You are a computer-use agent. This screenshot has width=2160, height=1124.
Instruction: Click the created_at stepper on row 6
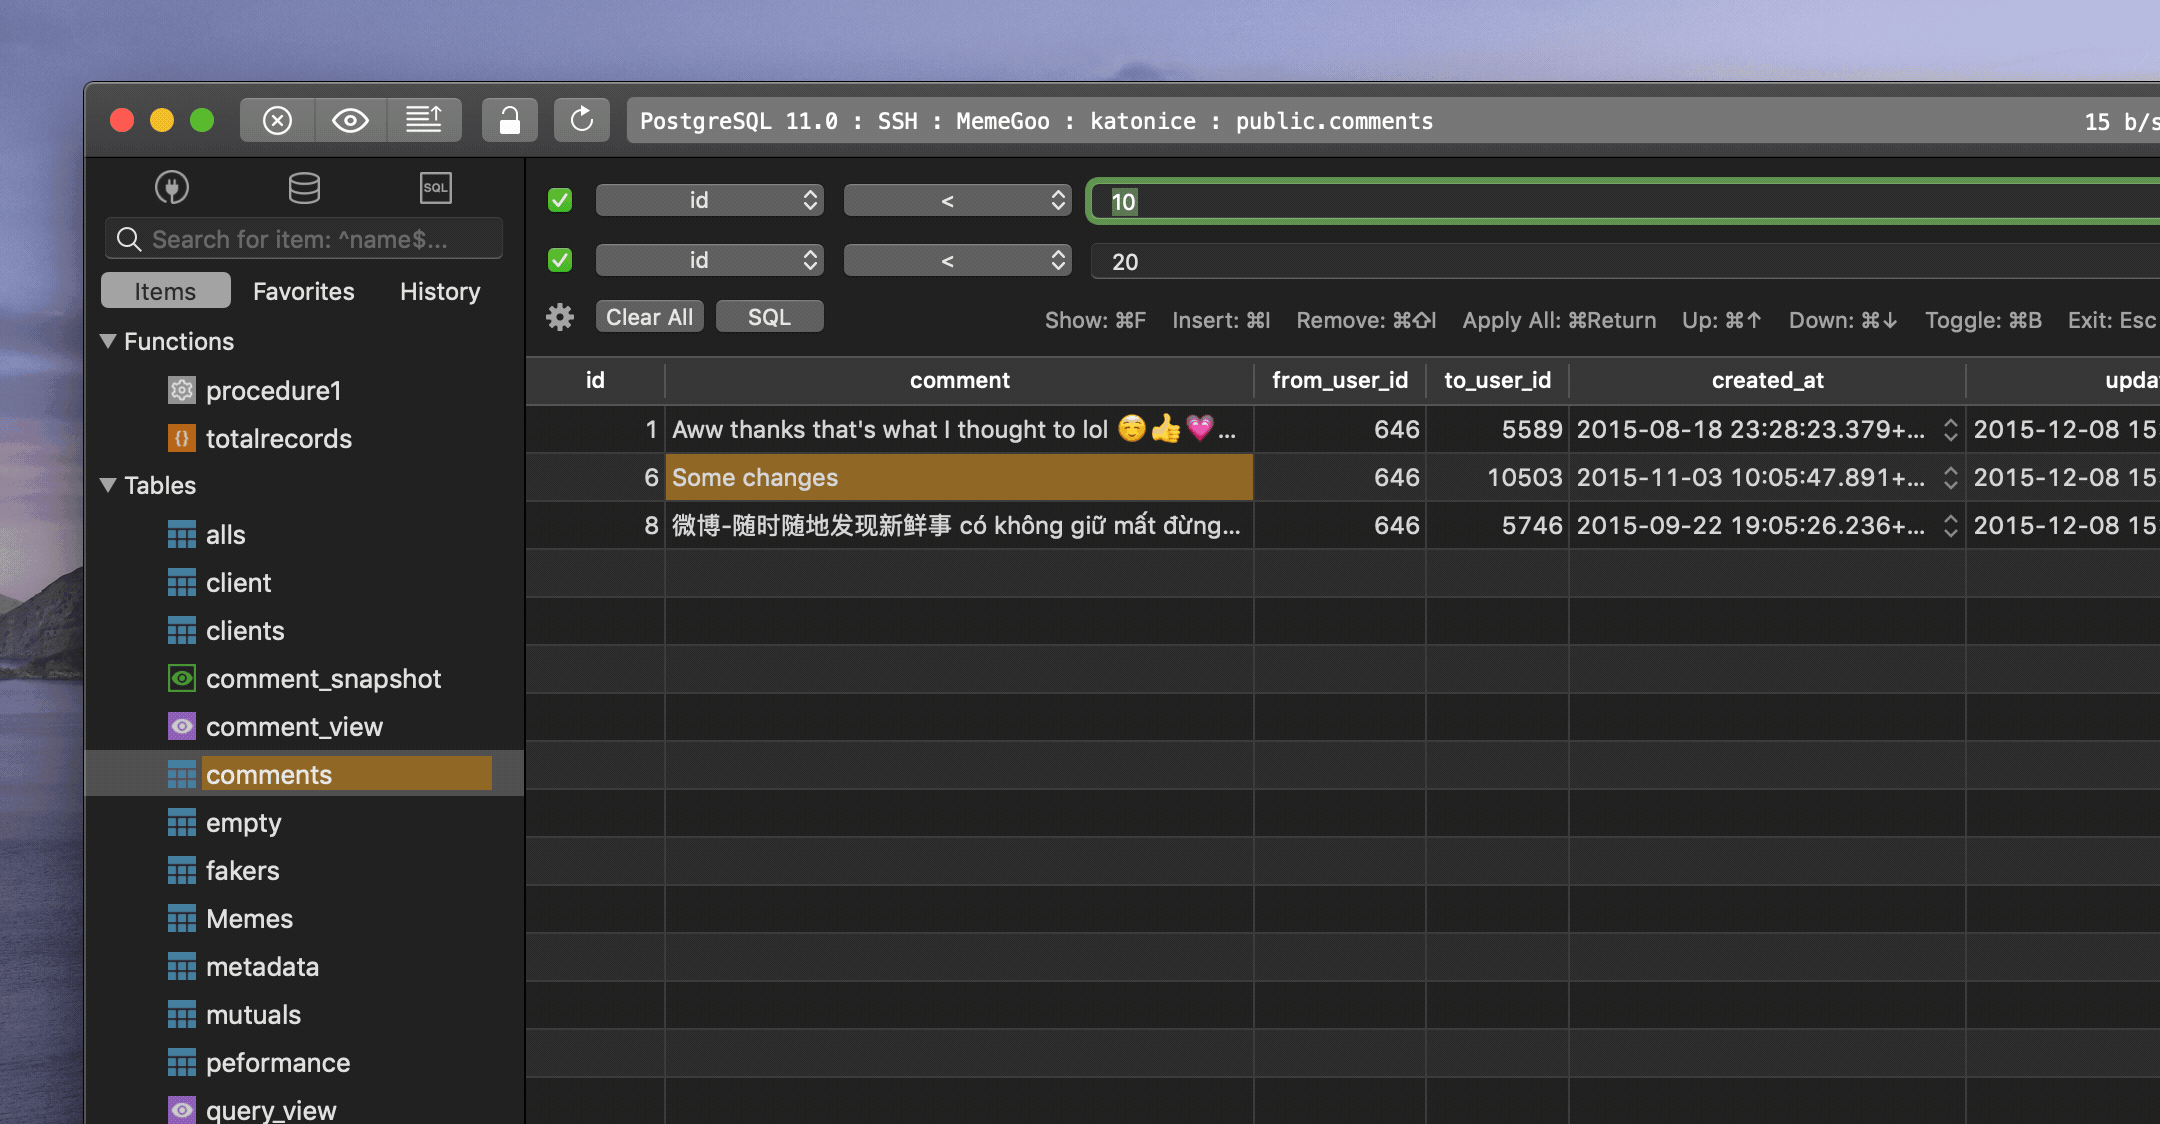coord(1951,477)
